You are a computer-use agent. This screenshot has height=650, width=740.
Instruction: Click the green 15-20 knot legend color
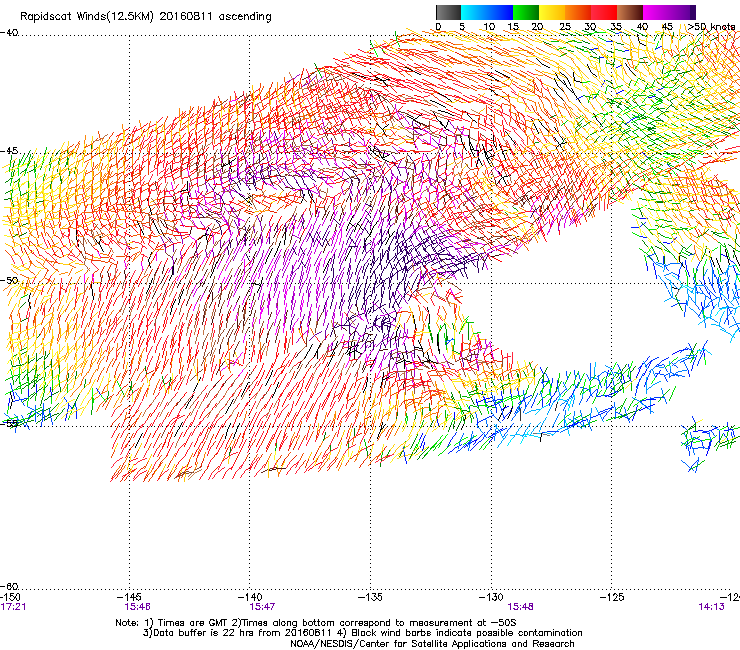coord(526,12)
